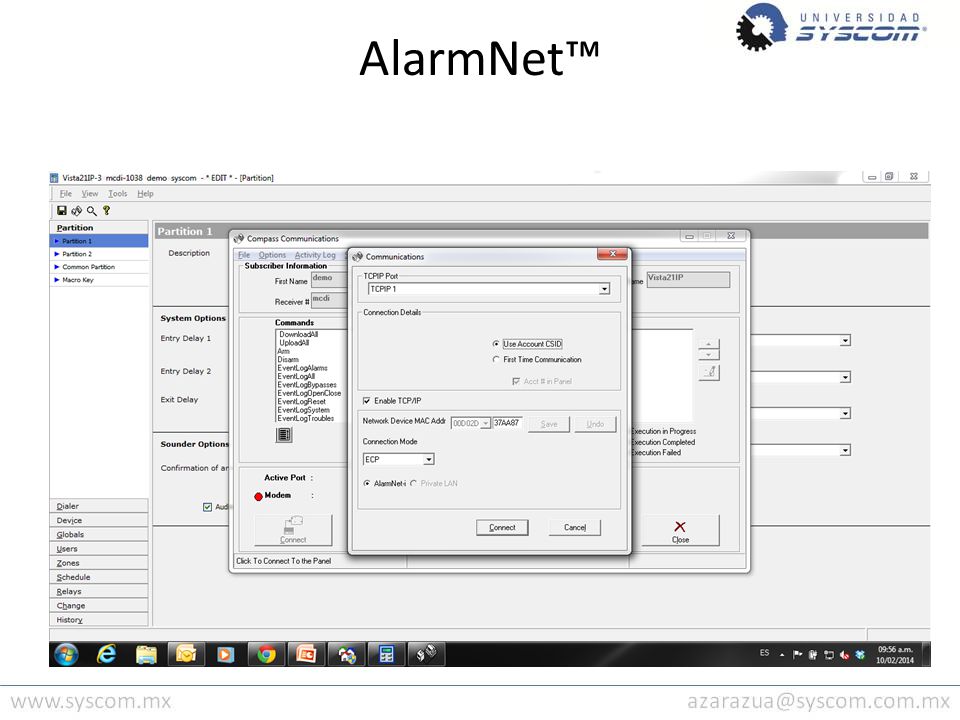Click the power plug tray icon
Image resolution: width=960 pixels, height=720 pixels.
pos(813,655)
